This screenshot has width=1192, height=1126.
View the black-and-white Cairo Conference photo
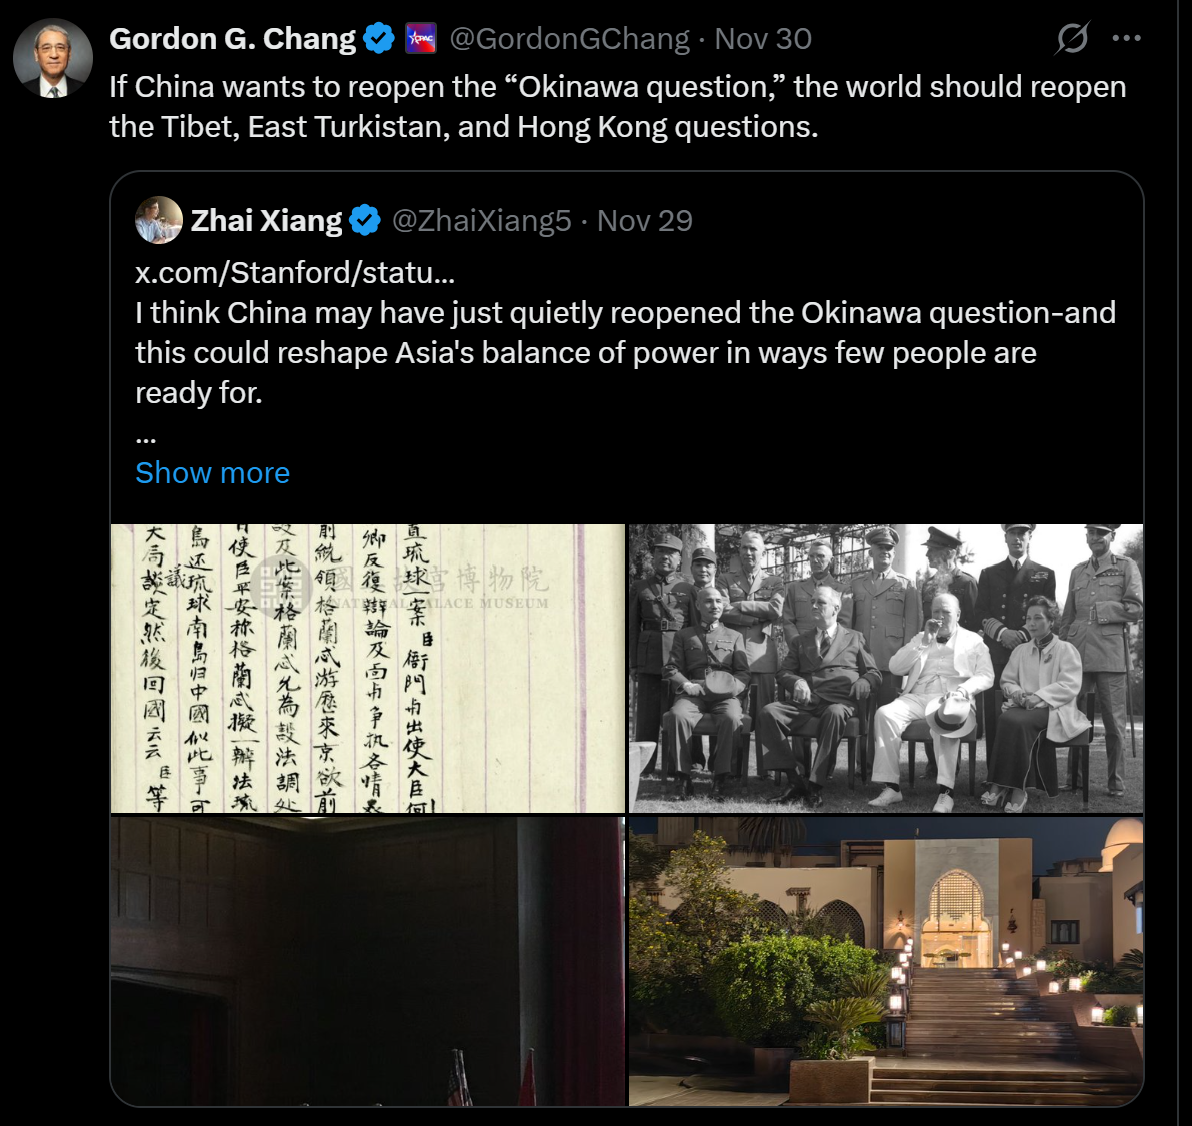coord(886,668)
